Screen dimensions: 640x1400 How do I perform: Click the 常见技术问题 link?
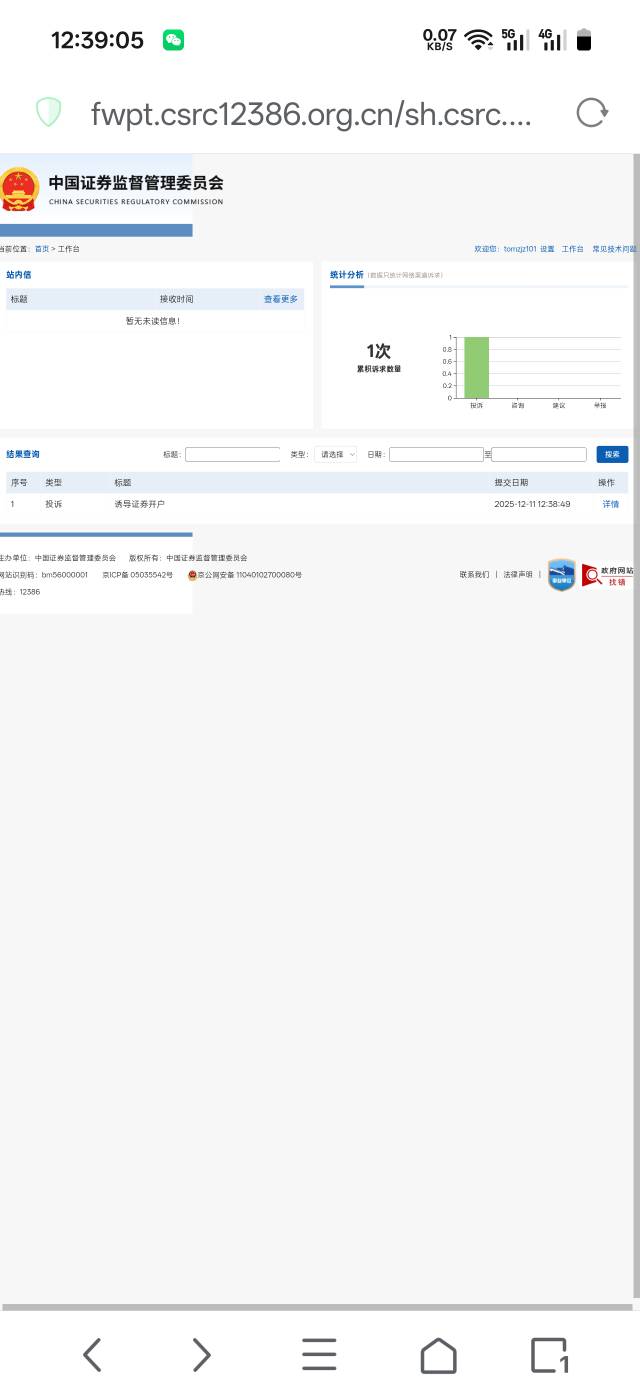click(614, 248)
